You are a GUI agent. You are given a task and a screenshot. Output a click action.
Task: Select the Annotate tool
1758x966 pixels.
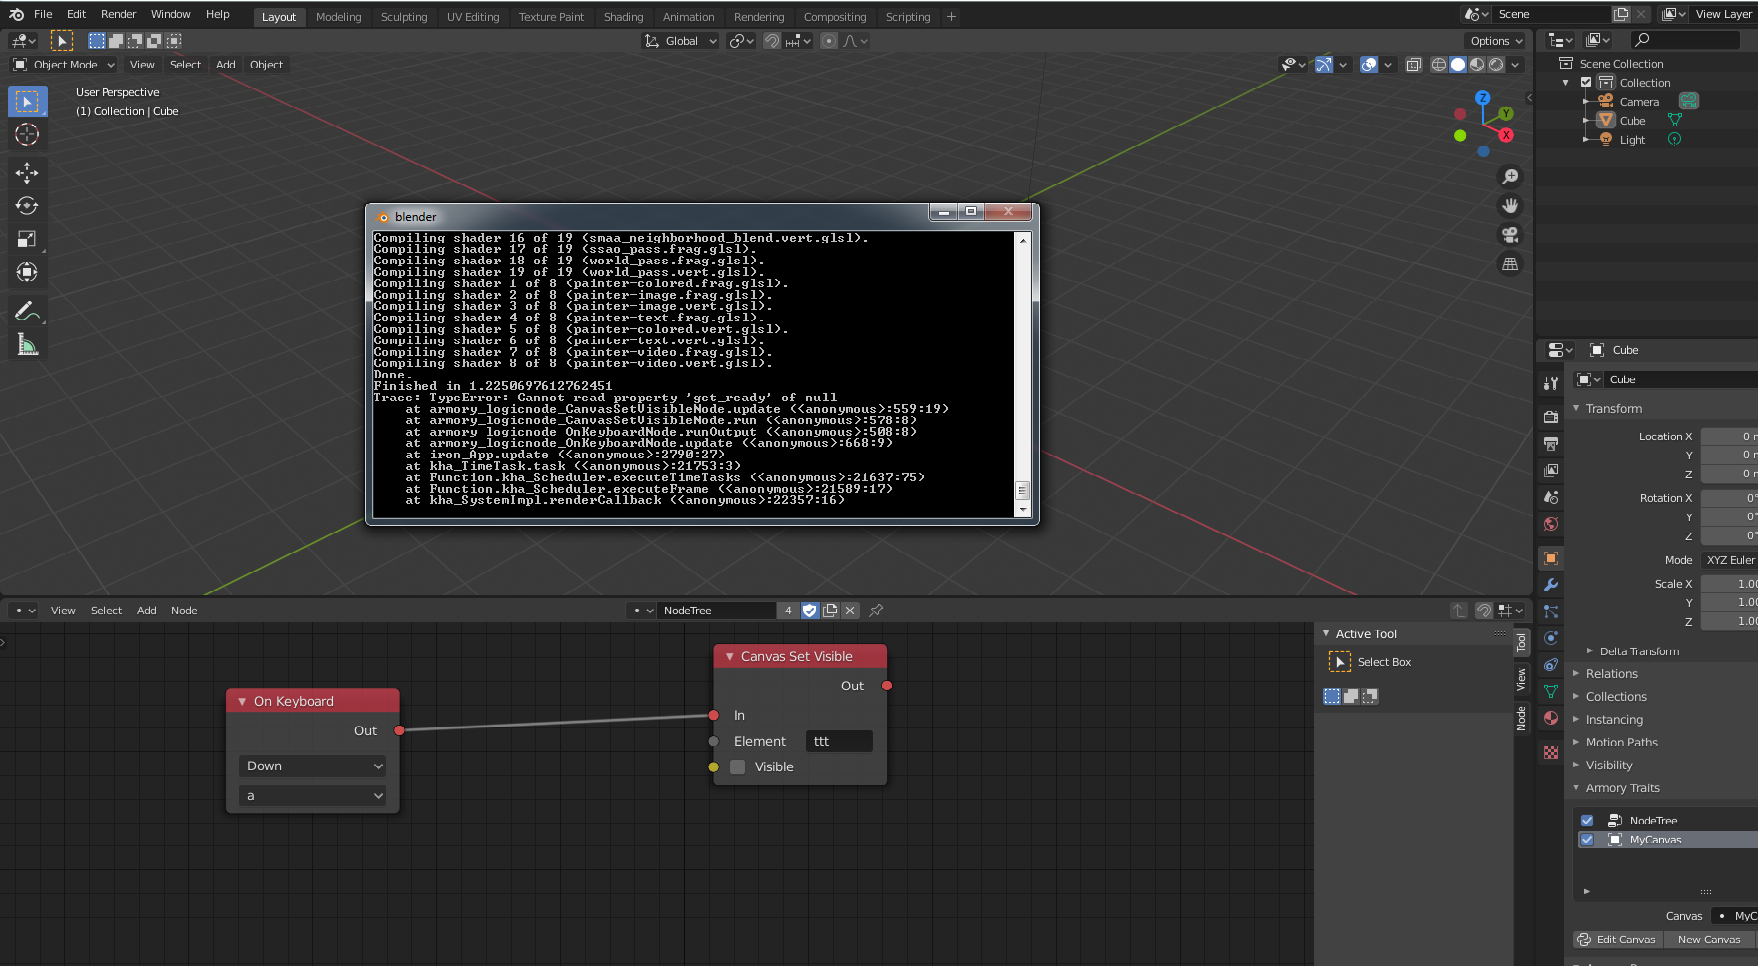click(x=27, y=311)
